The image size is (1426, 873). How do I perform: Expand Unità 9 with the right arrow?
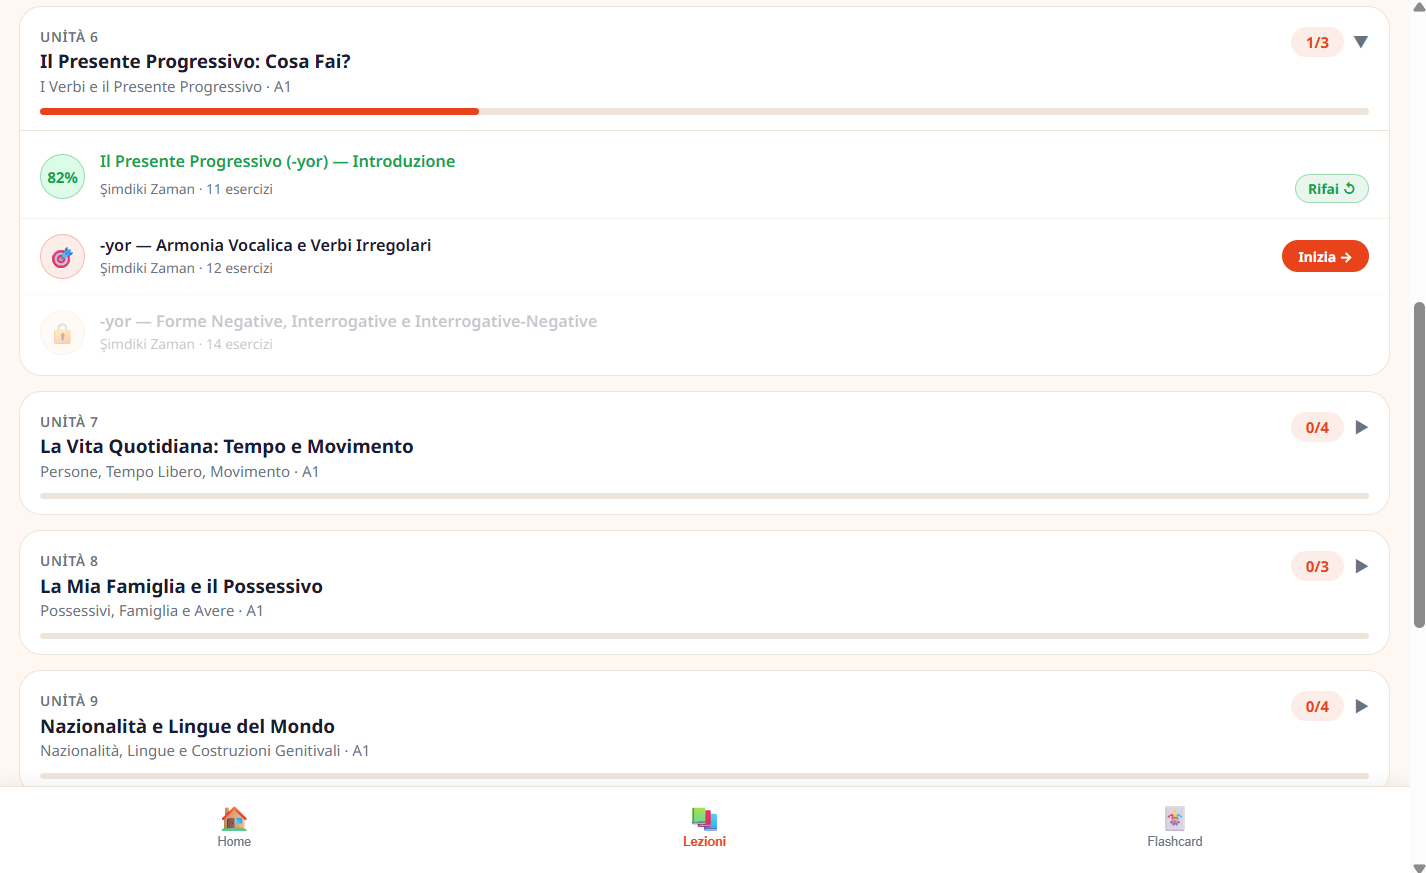click(1361, 706)
